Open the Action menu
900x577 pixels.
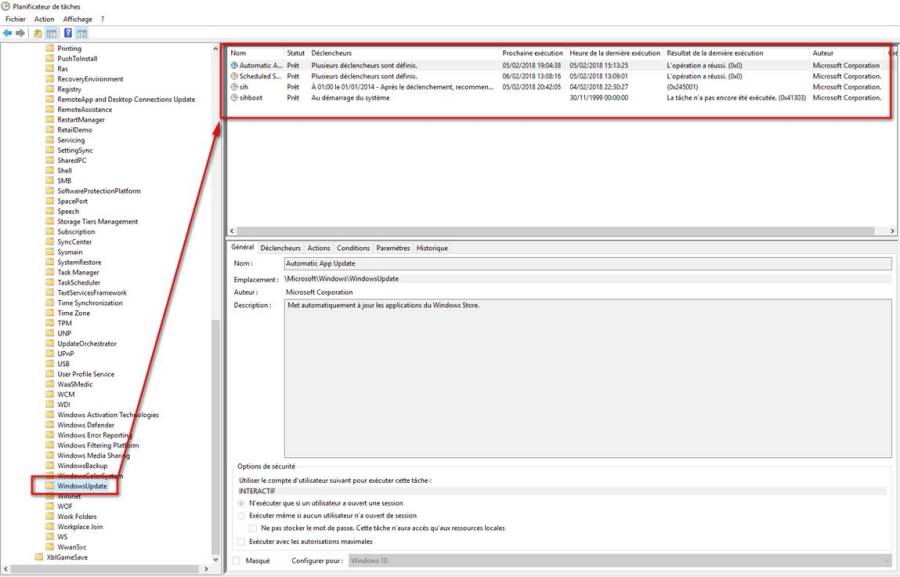[44, 19]
